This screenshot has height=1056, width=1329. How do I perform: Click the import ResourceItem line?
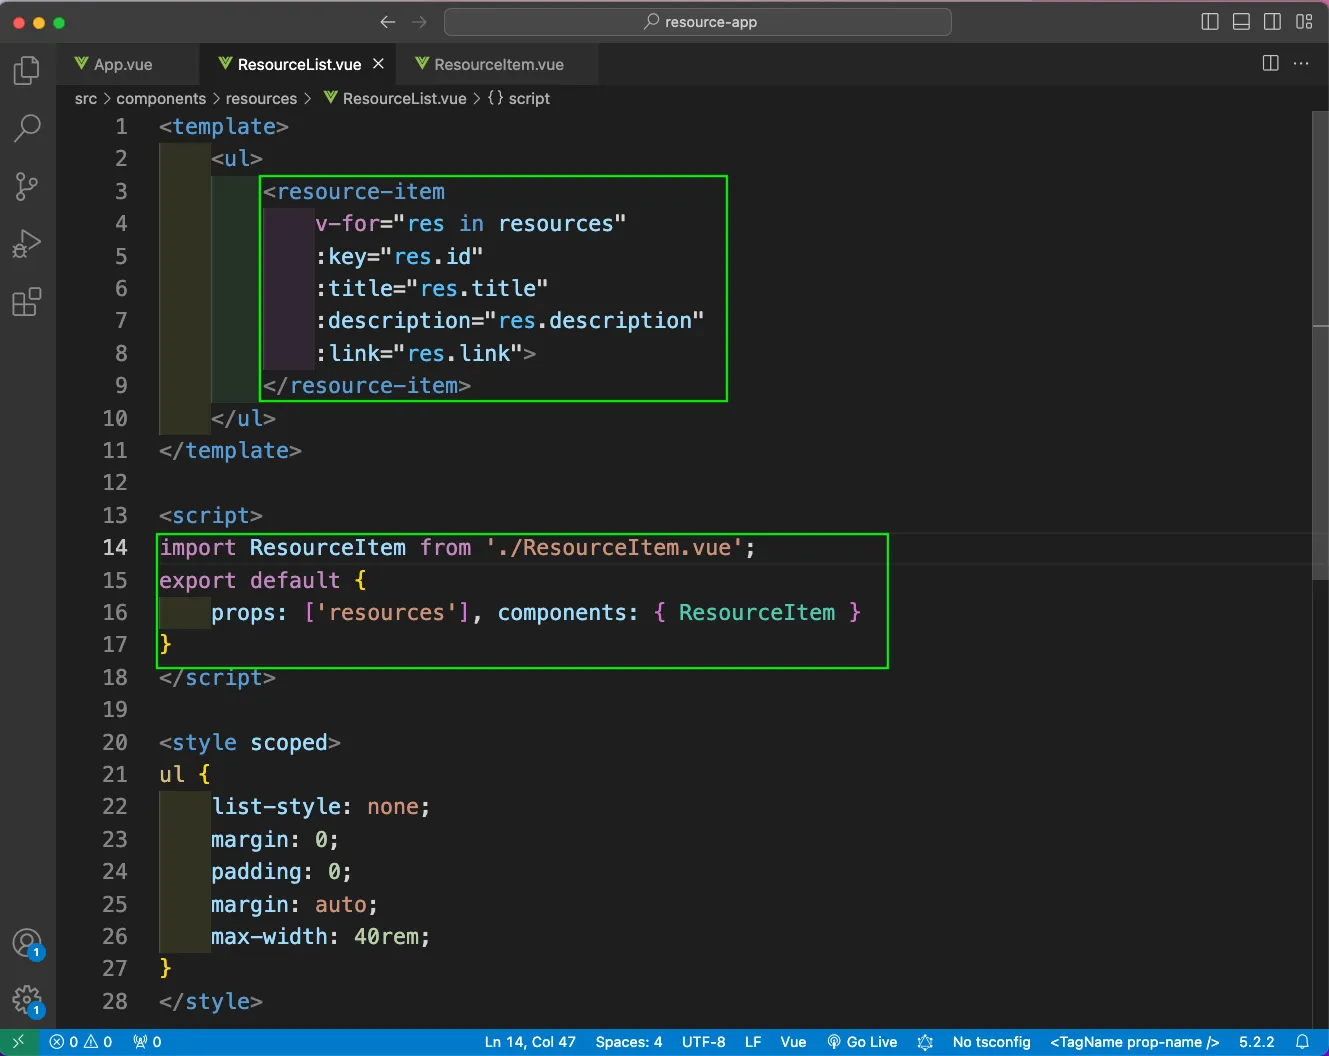458,547
